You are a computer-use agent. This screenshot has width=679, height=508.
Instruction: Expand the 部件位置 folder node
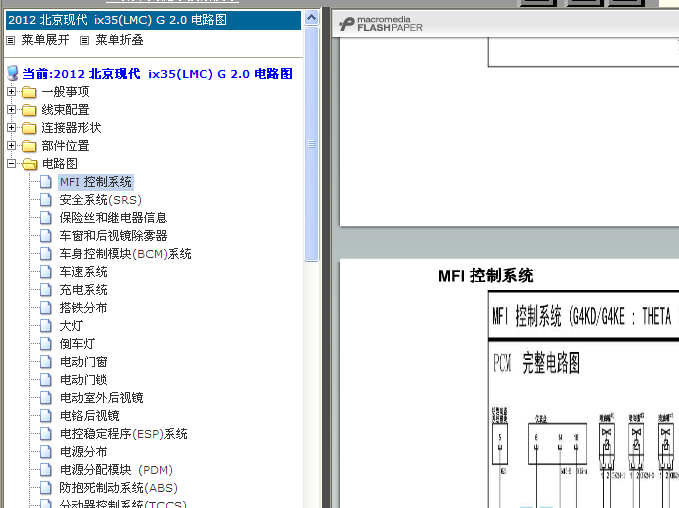(x=12, y=146)
